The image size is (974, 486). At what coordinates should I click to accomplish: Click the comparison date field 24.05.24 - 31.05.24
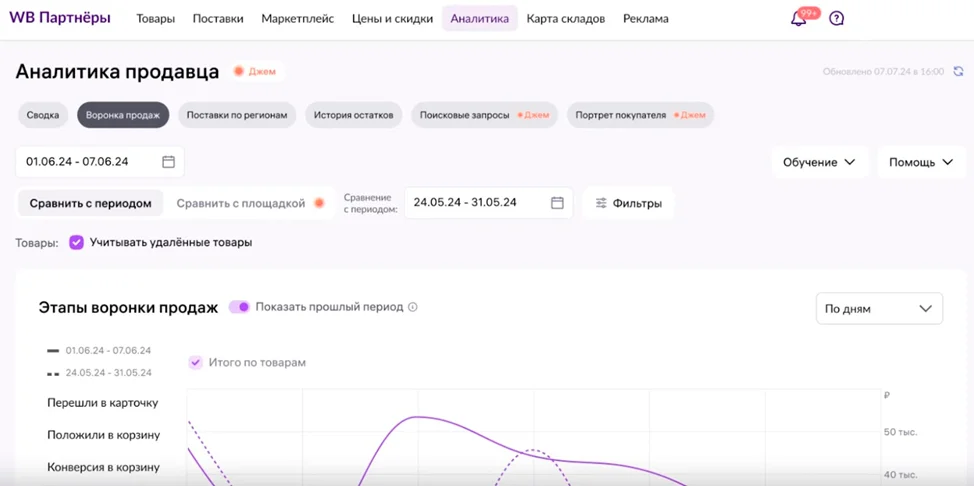point(488,203)
